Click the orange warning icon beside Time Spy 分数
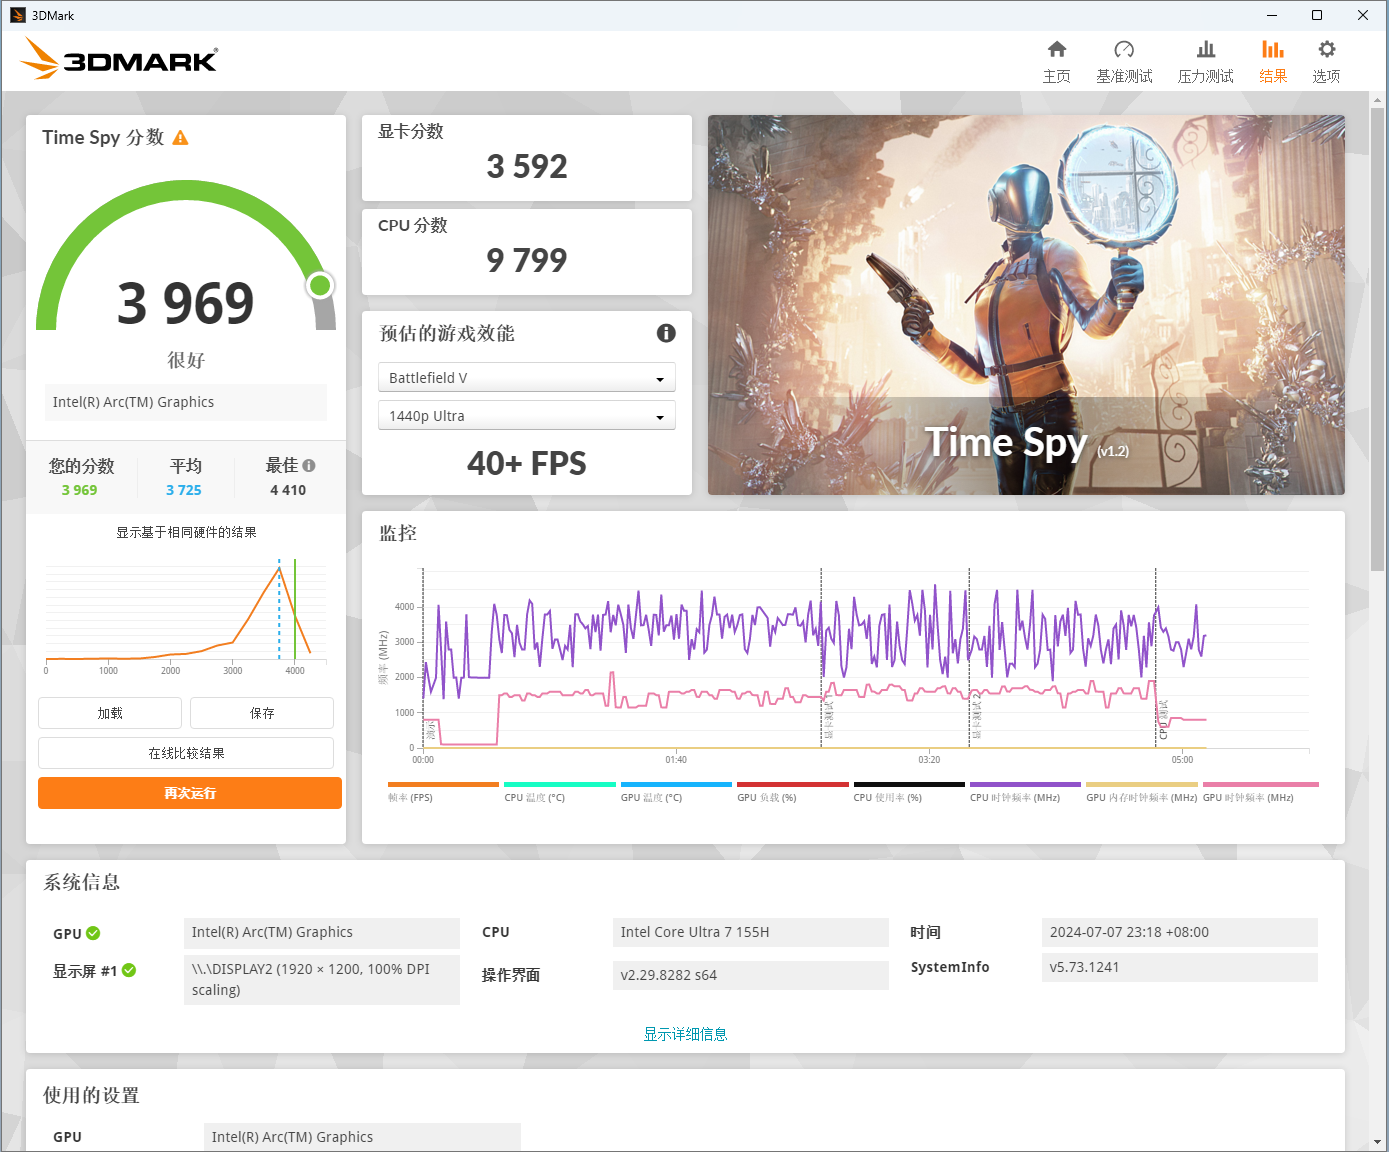The width and height of the screenshot is (1389, 1152). click(x=181, y=138)
